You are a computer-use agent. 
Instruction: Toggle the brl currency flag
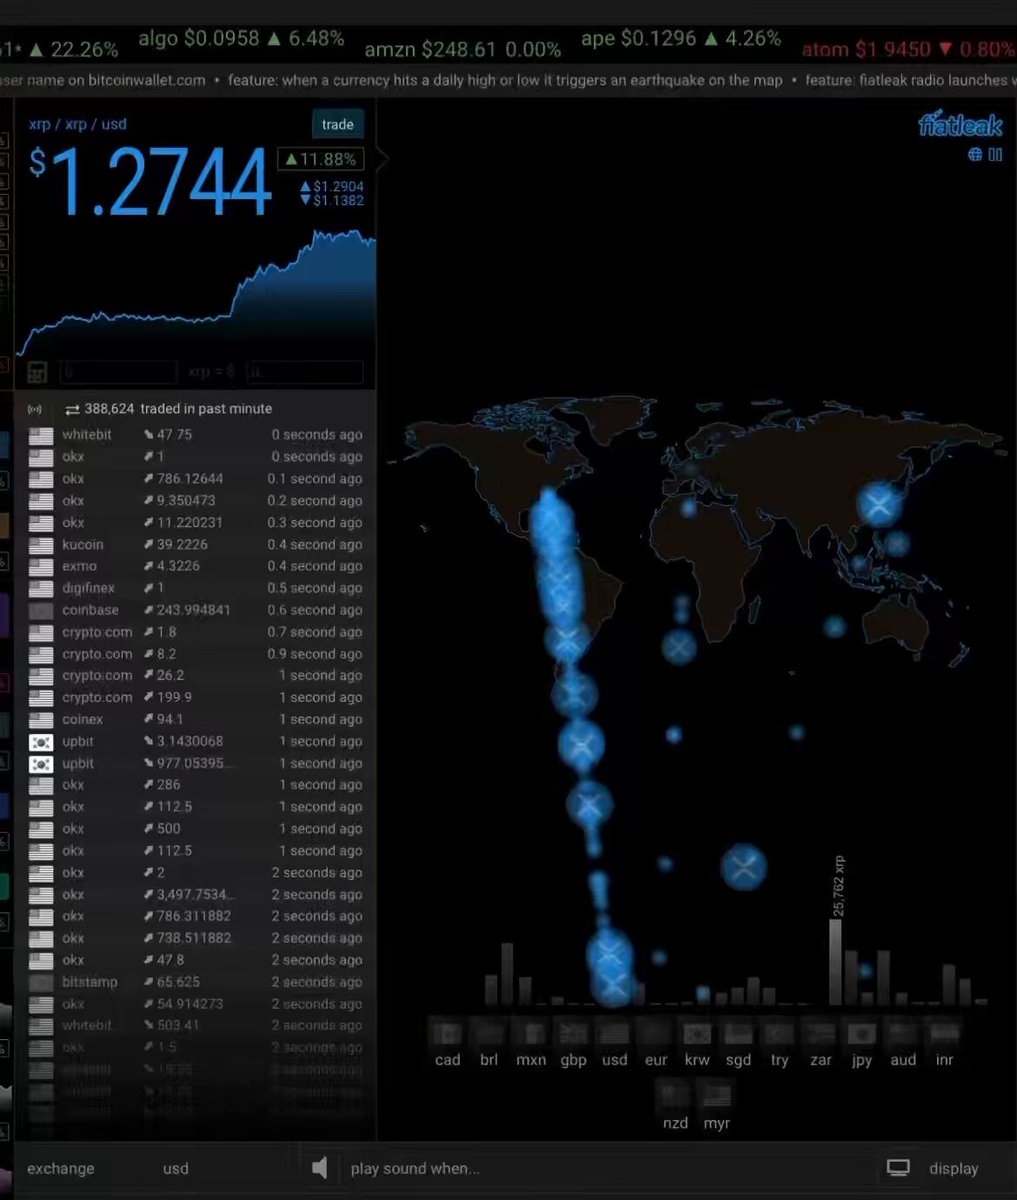pyautogui.click(x=489, y=1033)
